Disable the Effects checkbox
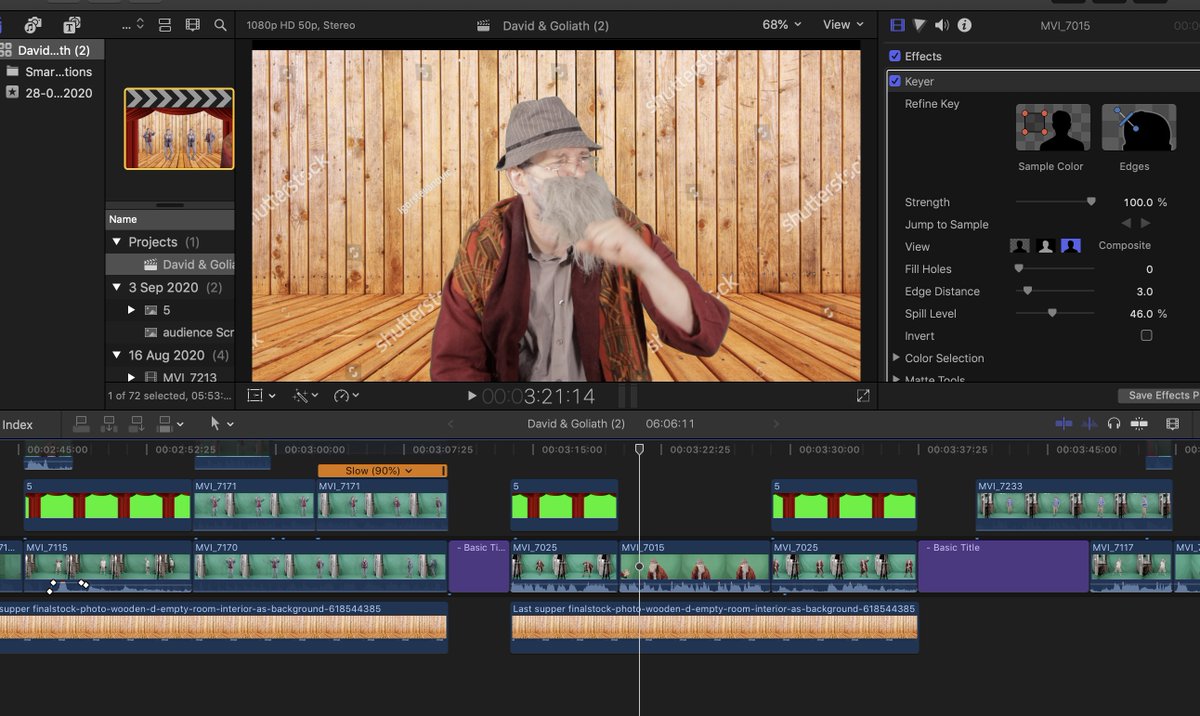The image size is (1200, 716). click(x=895, y=56)
